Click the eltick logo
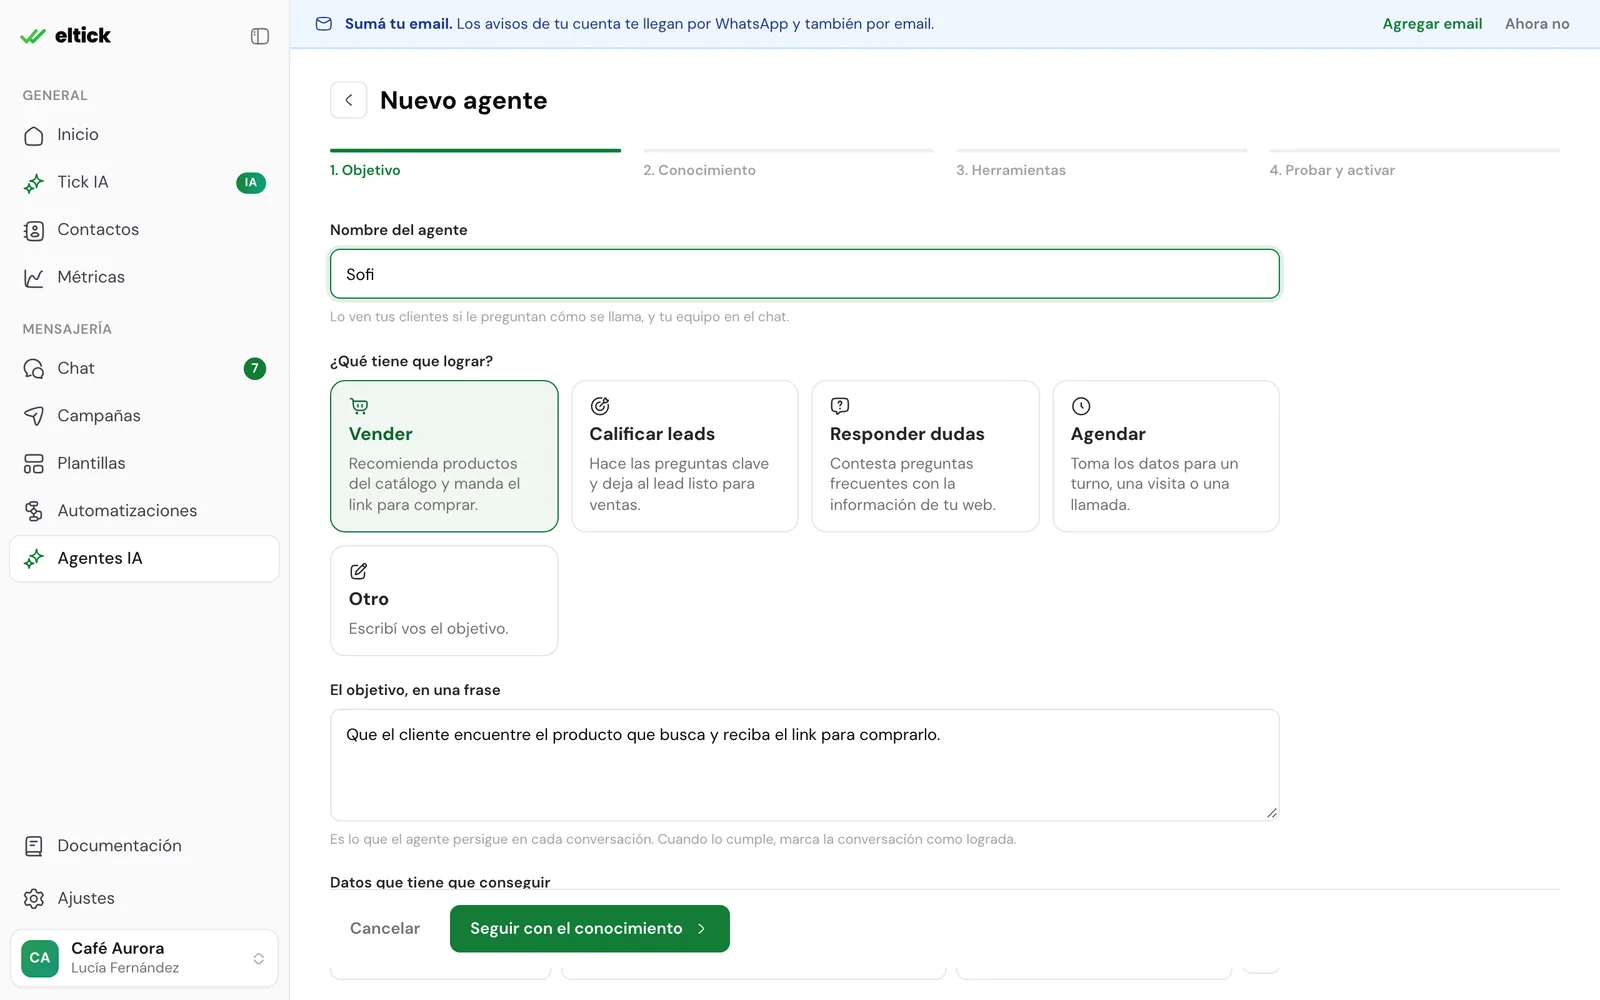The image size is (1600, 1000). click(x=66, y=36)
